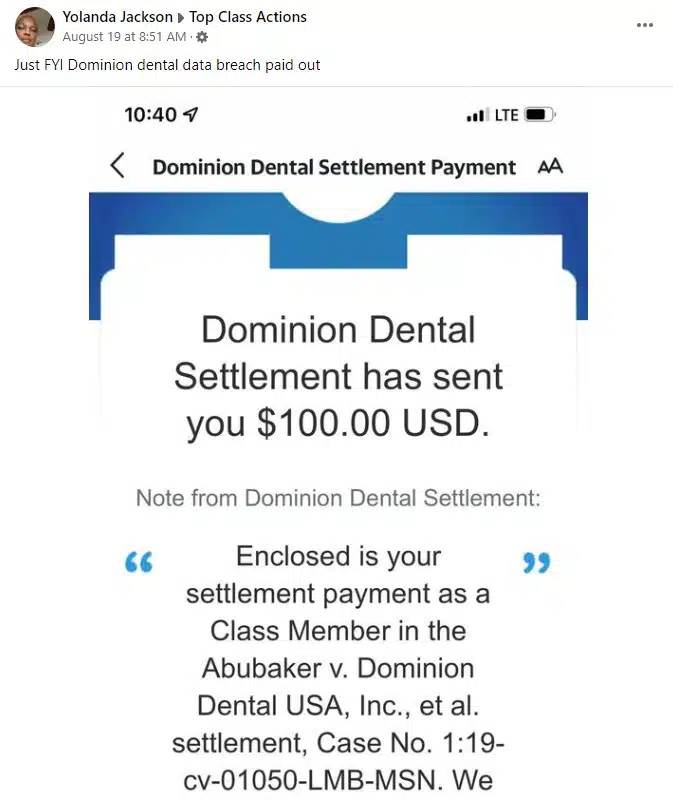Click the $100.00 USD payment heading
The width and height of the screenshot is (673, 800).
[x=338, y=377]
